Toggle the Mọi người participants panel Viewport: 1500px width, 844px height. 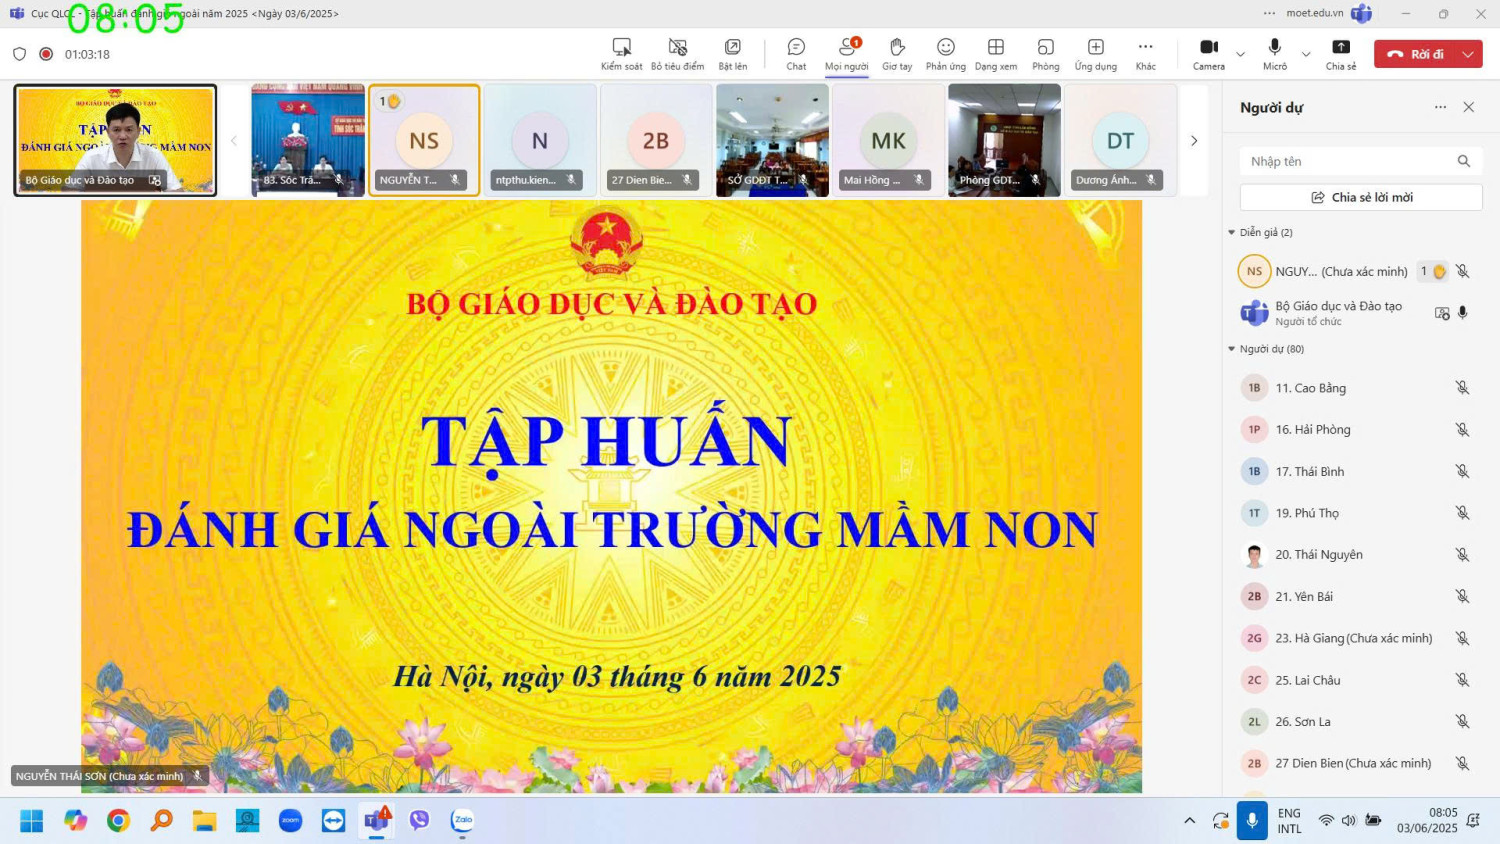(846, 53)
